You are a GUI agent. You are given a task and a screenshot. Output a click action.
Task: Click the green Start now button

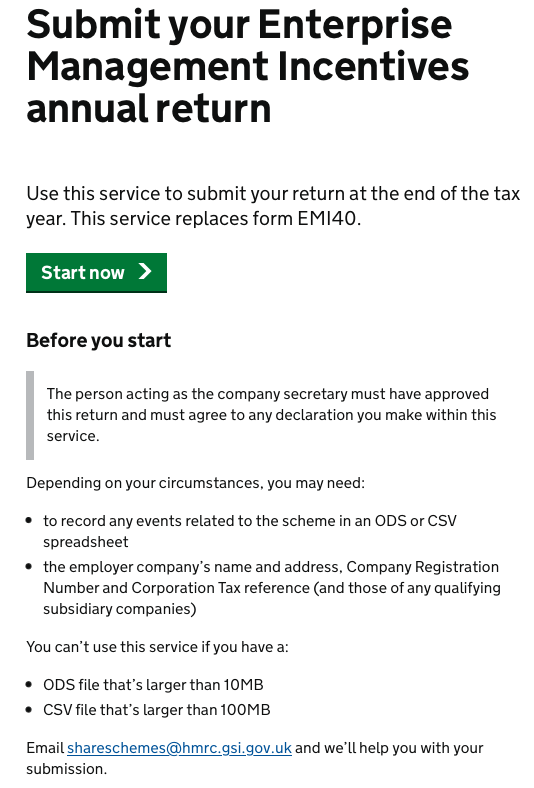96,272
